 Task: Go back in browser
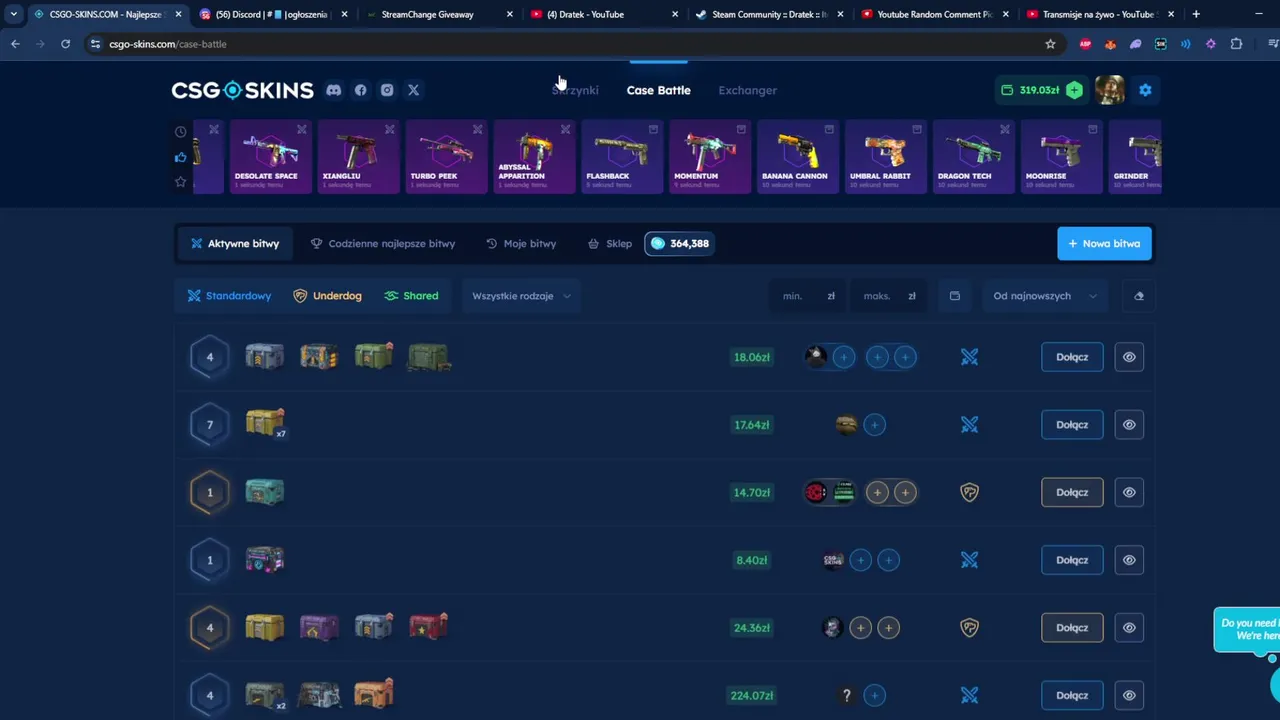point(15,44)
